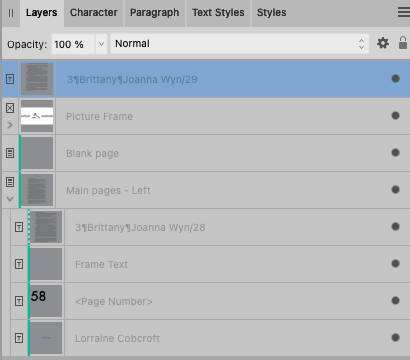Hide the Frame Text layer
This screenshot has height=360, width=410.
[395, 264]
